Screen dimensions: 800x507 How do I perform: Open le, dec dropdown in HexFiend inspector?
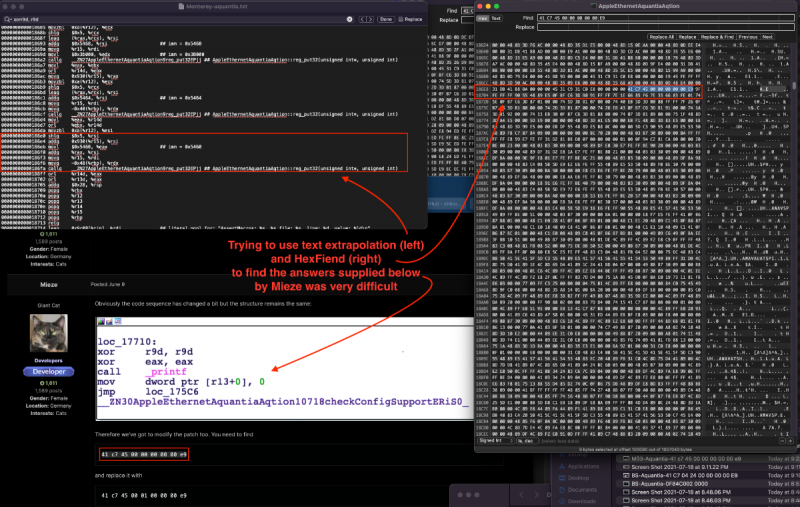click(x=527, y=441)
